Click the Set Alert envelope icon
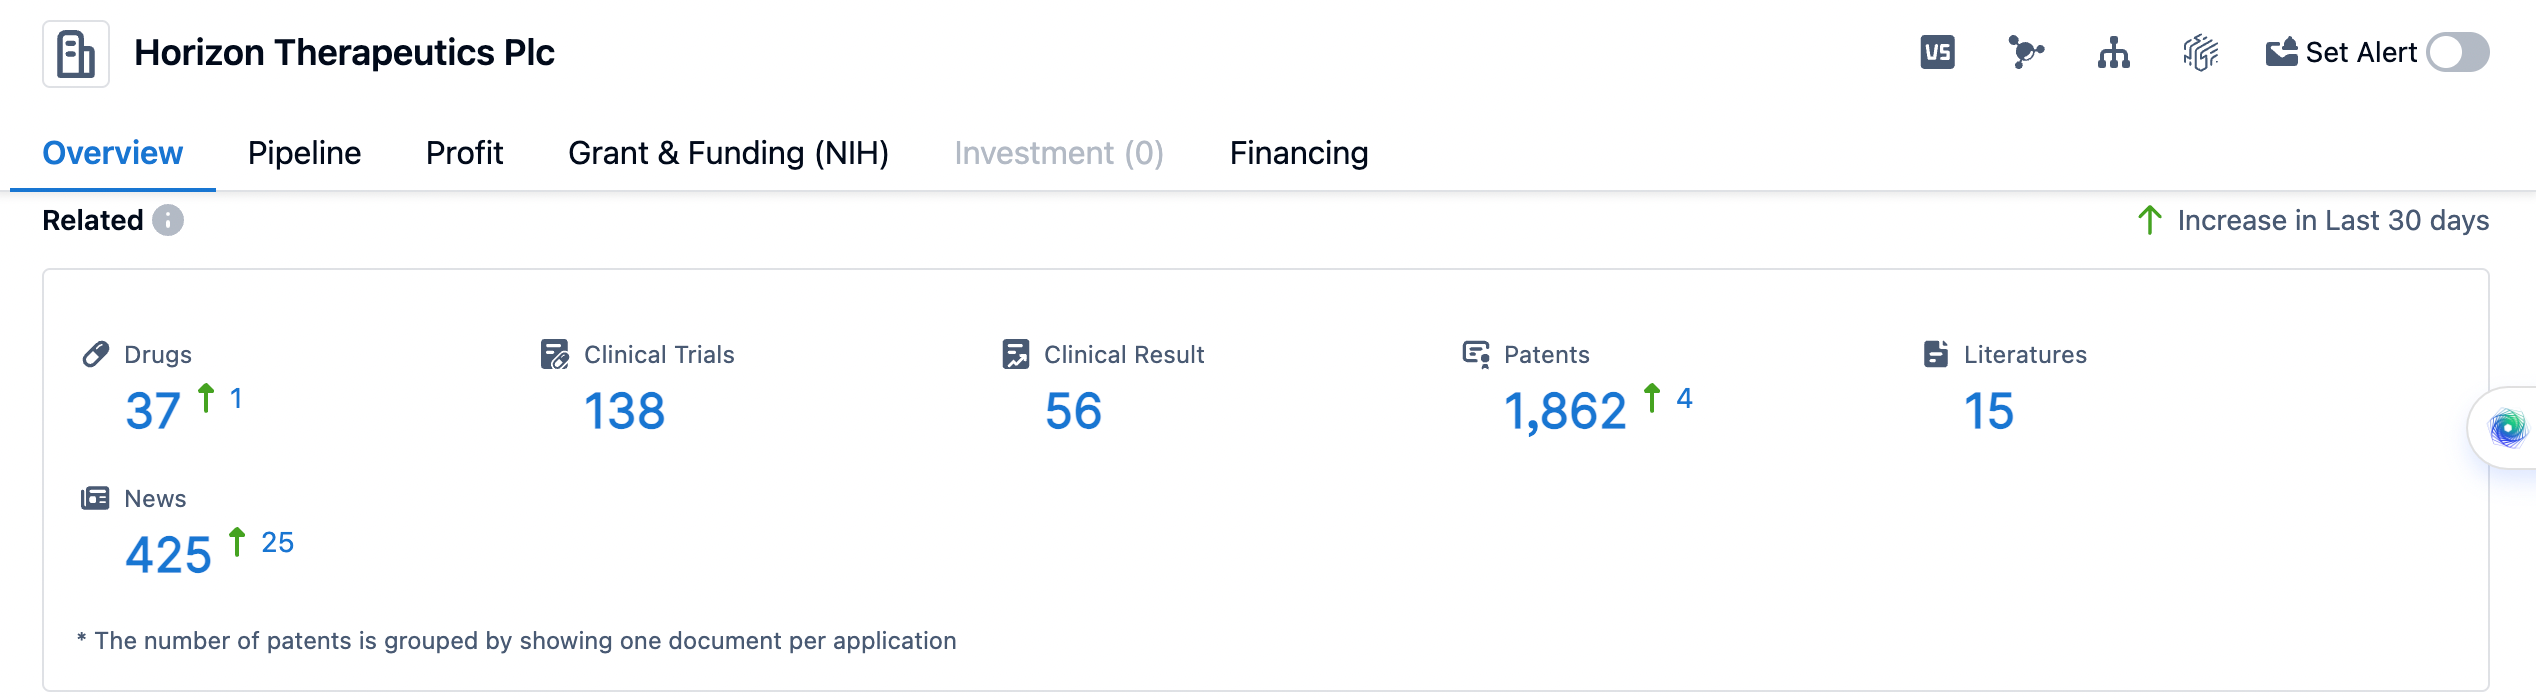 pyautogui.click(x=2281, y=52)
